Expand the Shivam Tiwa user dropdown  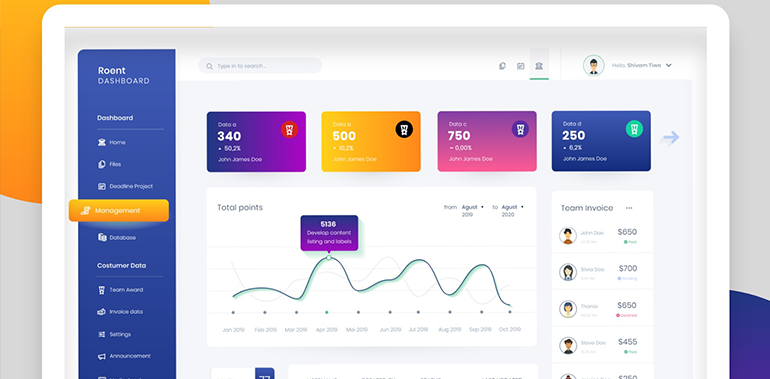coord(668,65)
